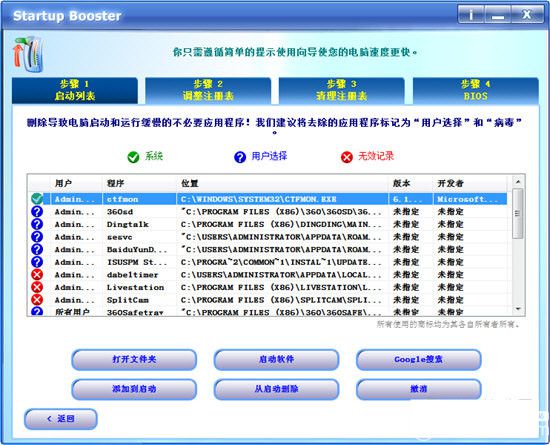
Task: Select the sesvc program entry
Action: (x=120, y=237)
